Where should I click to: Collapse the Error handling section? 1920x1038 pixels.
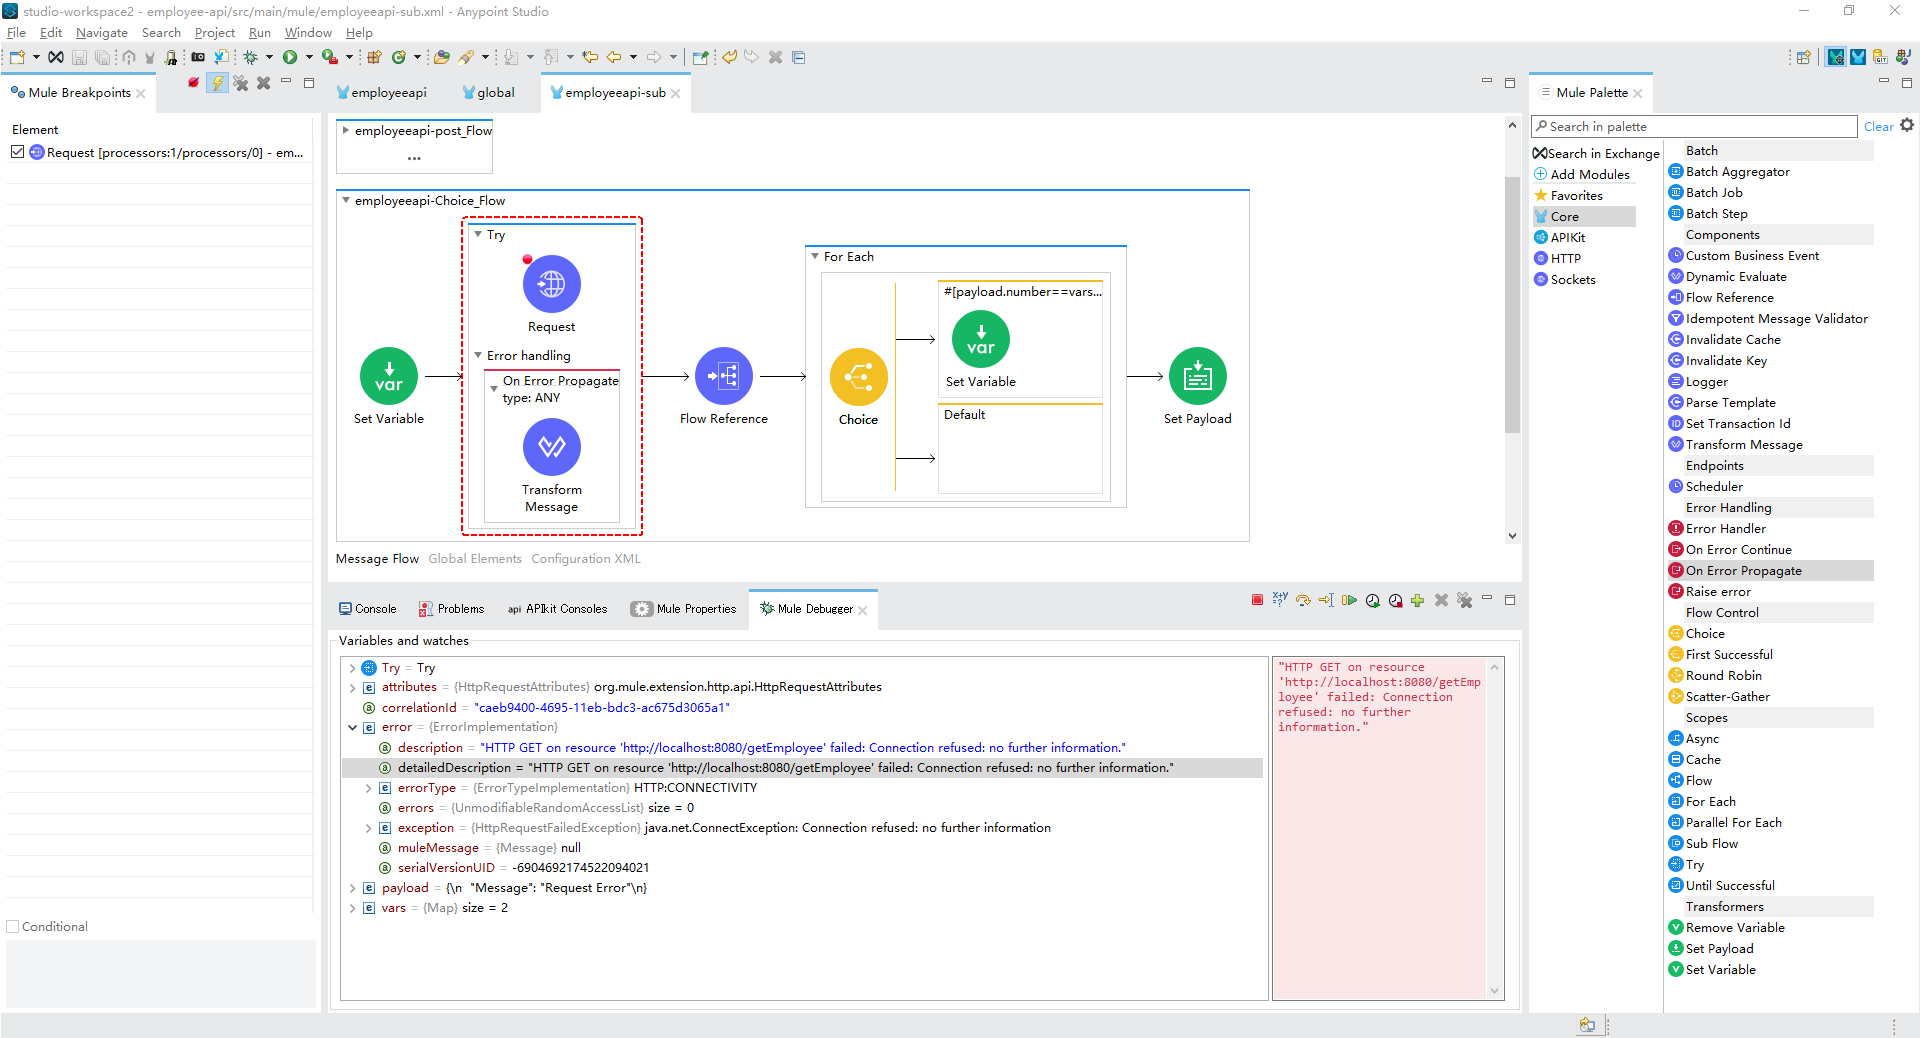[478, 355]
